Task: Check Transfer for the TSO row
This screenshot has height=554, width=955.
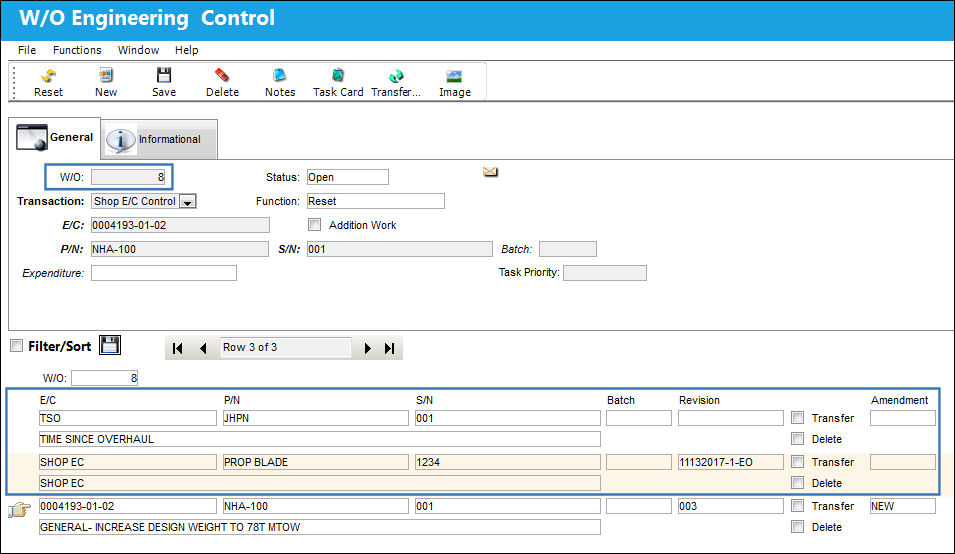Action: [797, 418]
